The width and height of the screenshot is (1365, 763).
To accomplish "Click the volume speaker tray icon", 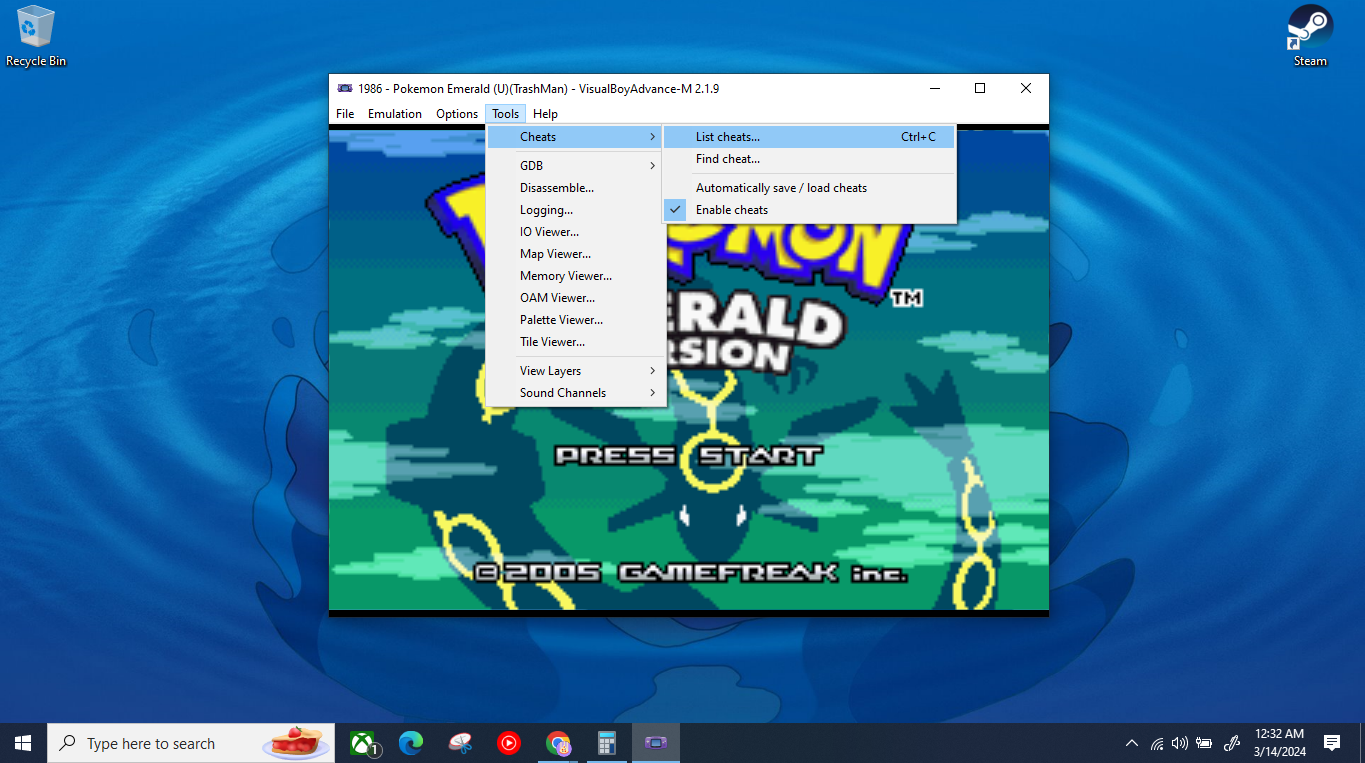I will click(1180, 743).
